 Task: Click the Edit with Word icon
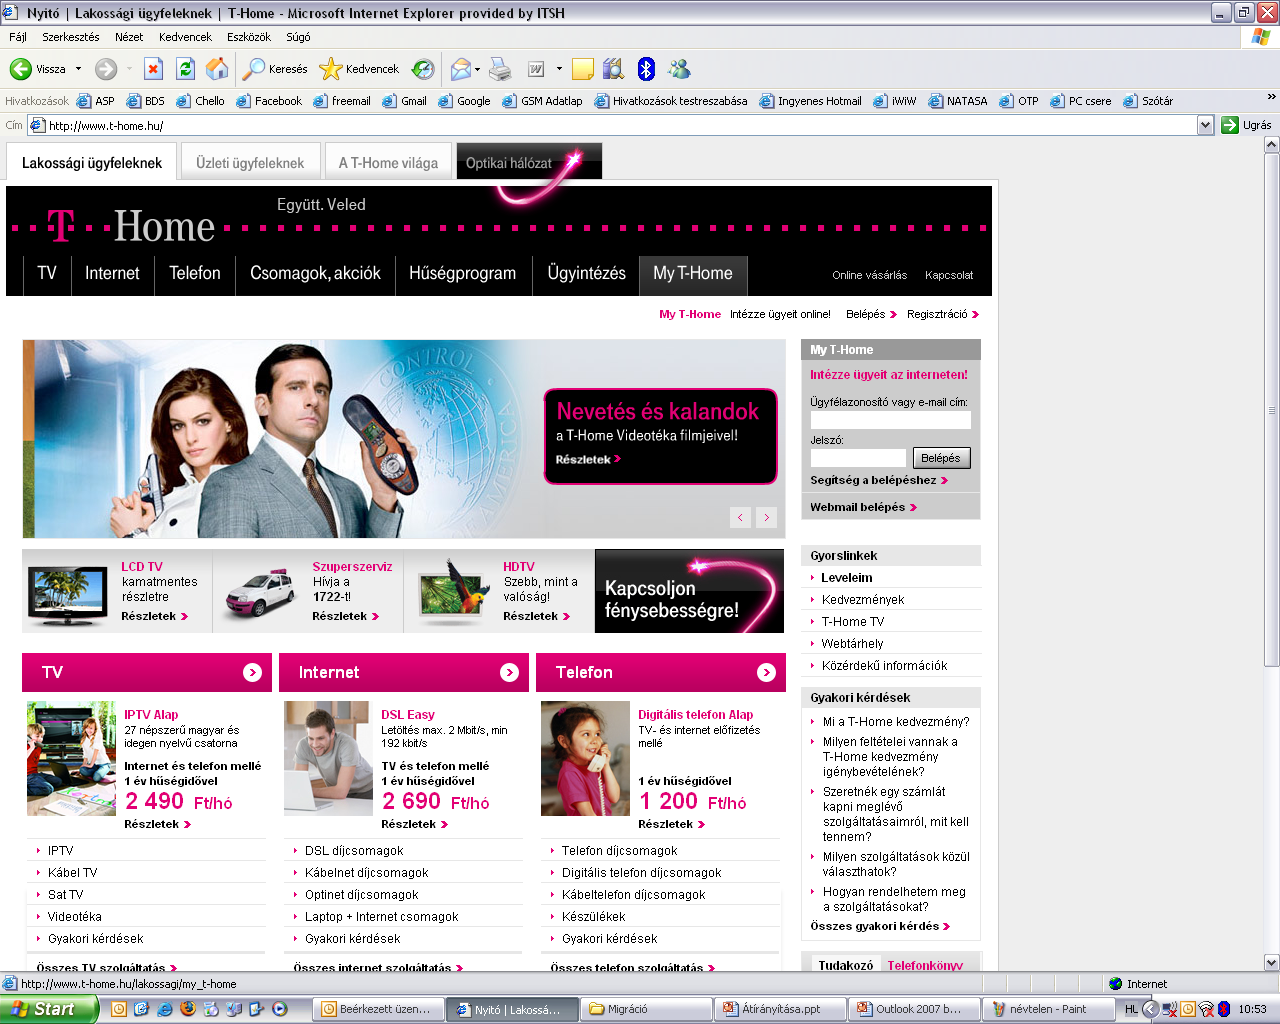point(536,69)
